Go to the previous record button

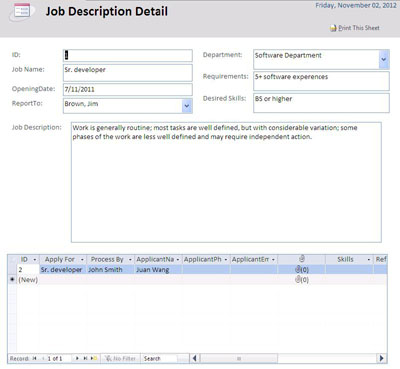click(43, 358)
